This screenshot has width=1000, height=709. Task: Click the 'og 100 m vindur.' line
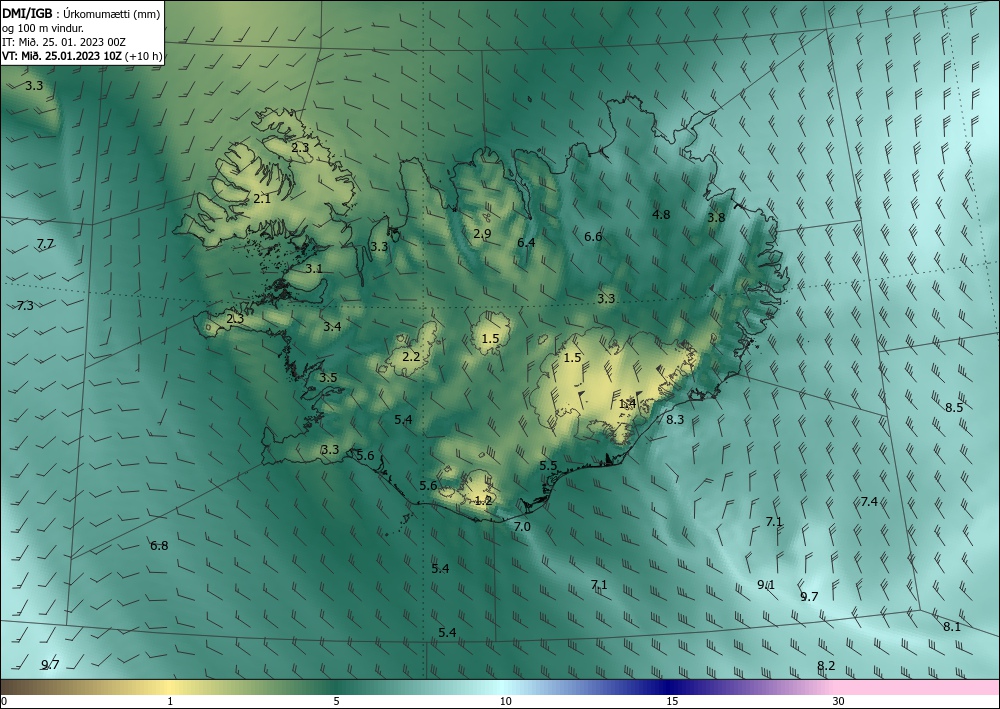coord(43,28)
